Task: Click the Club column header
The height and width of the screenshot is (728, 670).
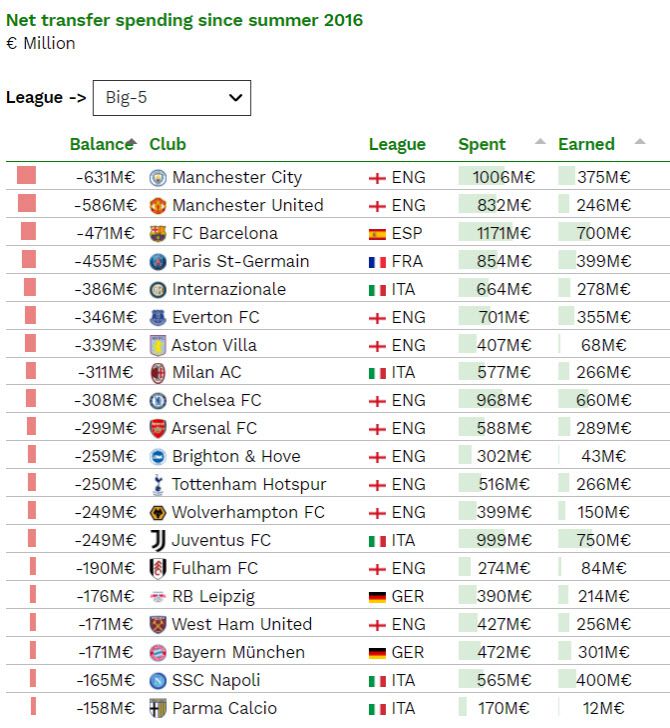Action: coord(167,144)
